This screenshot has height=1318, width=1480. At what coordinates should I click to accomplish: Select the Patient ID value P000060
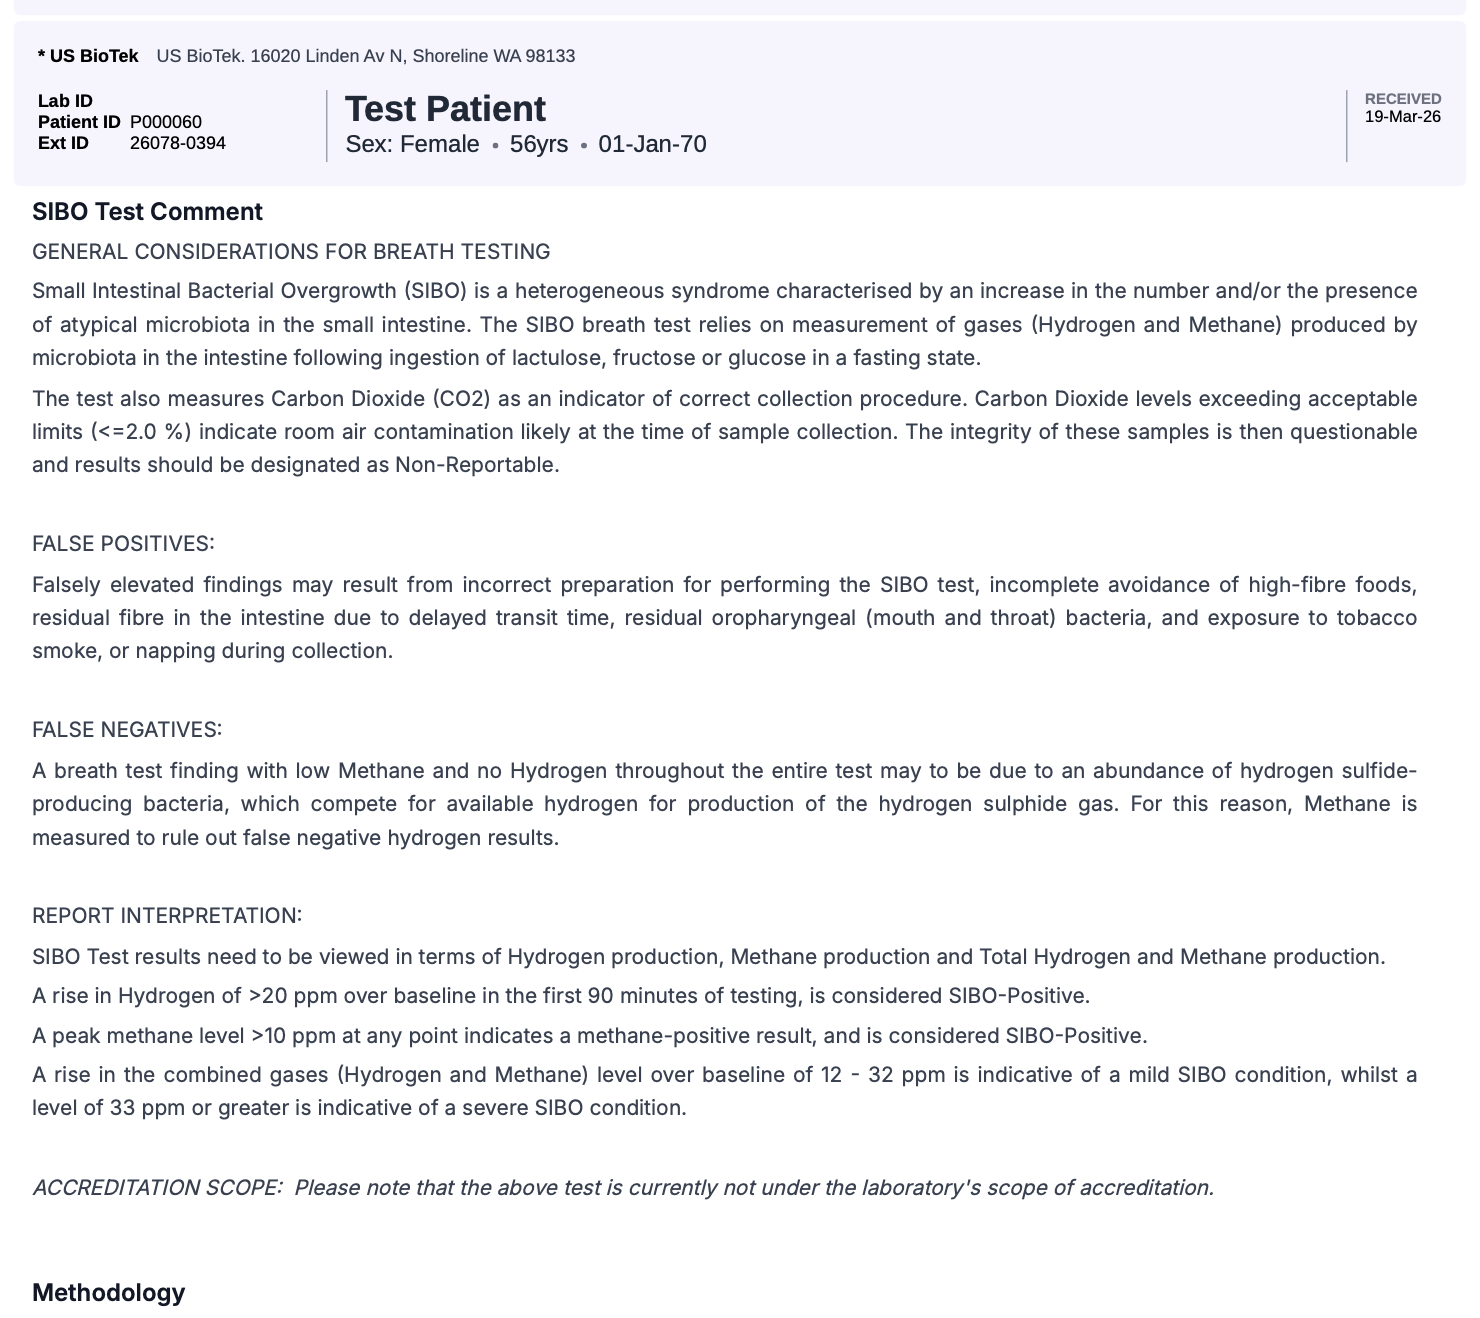point(166,122)
